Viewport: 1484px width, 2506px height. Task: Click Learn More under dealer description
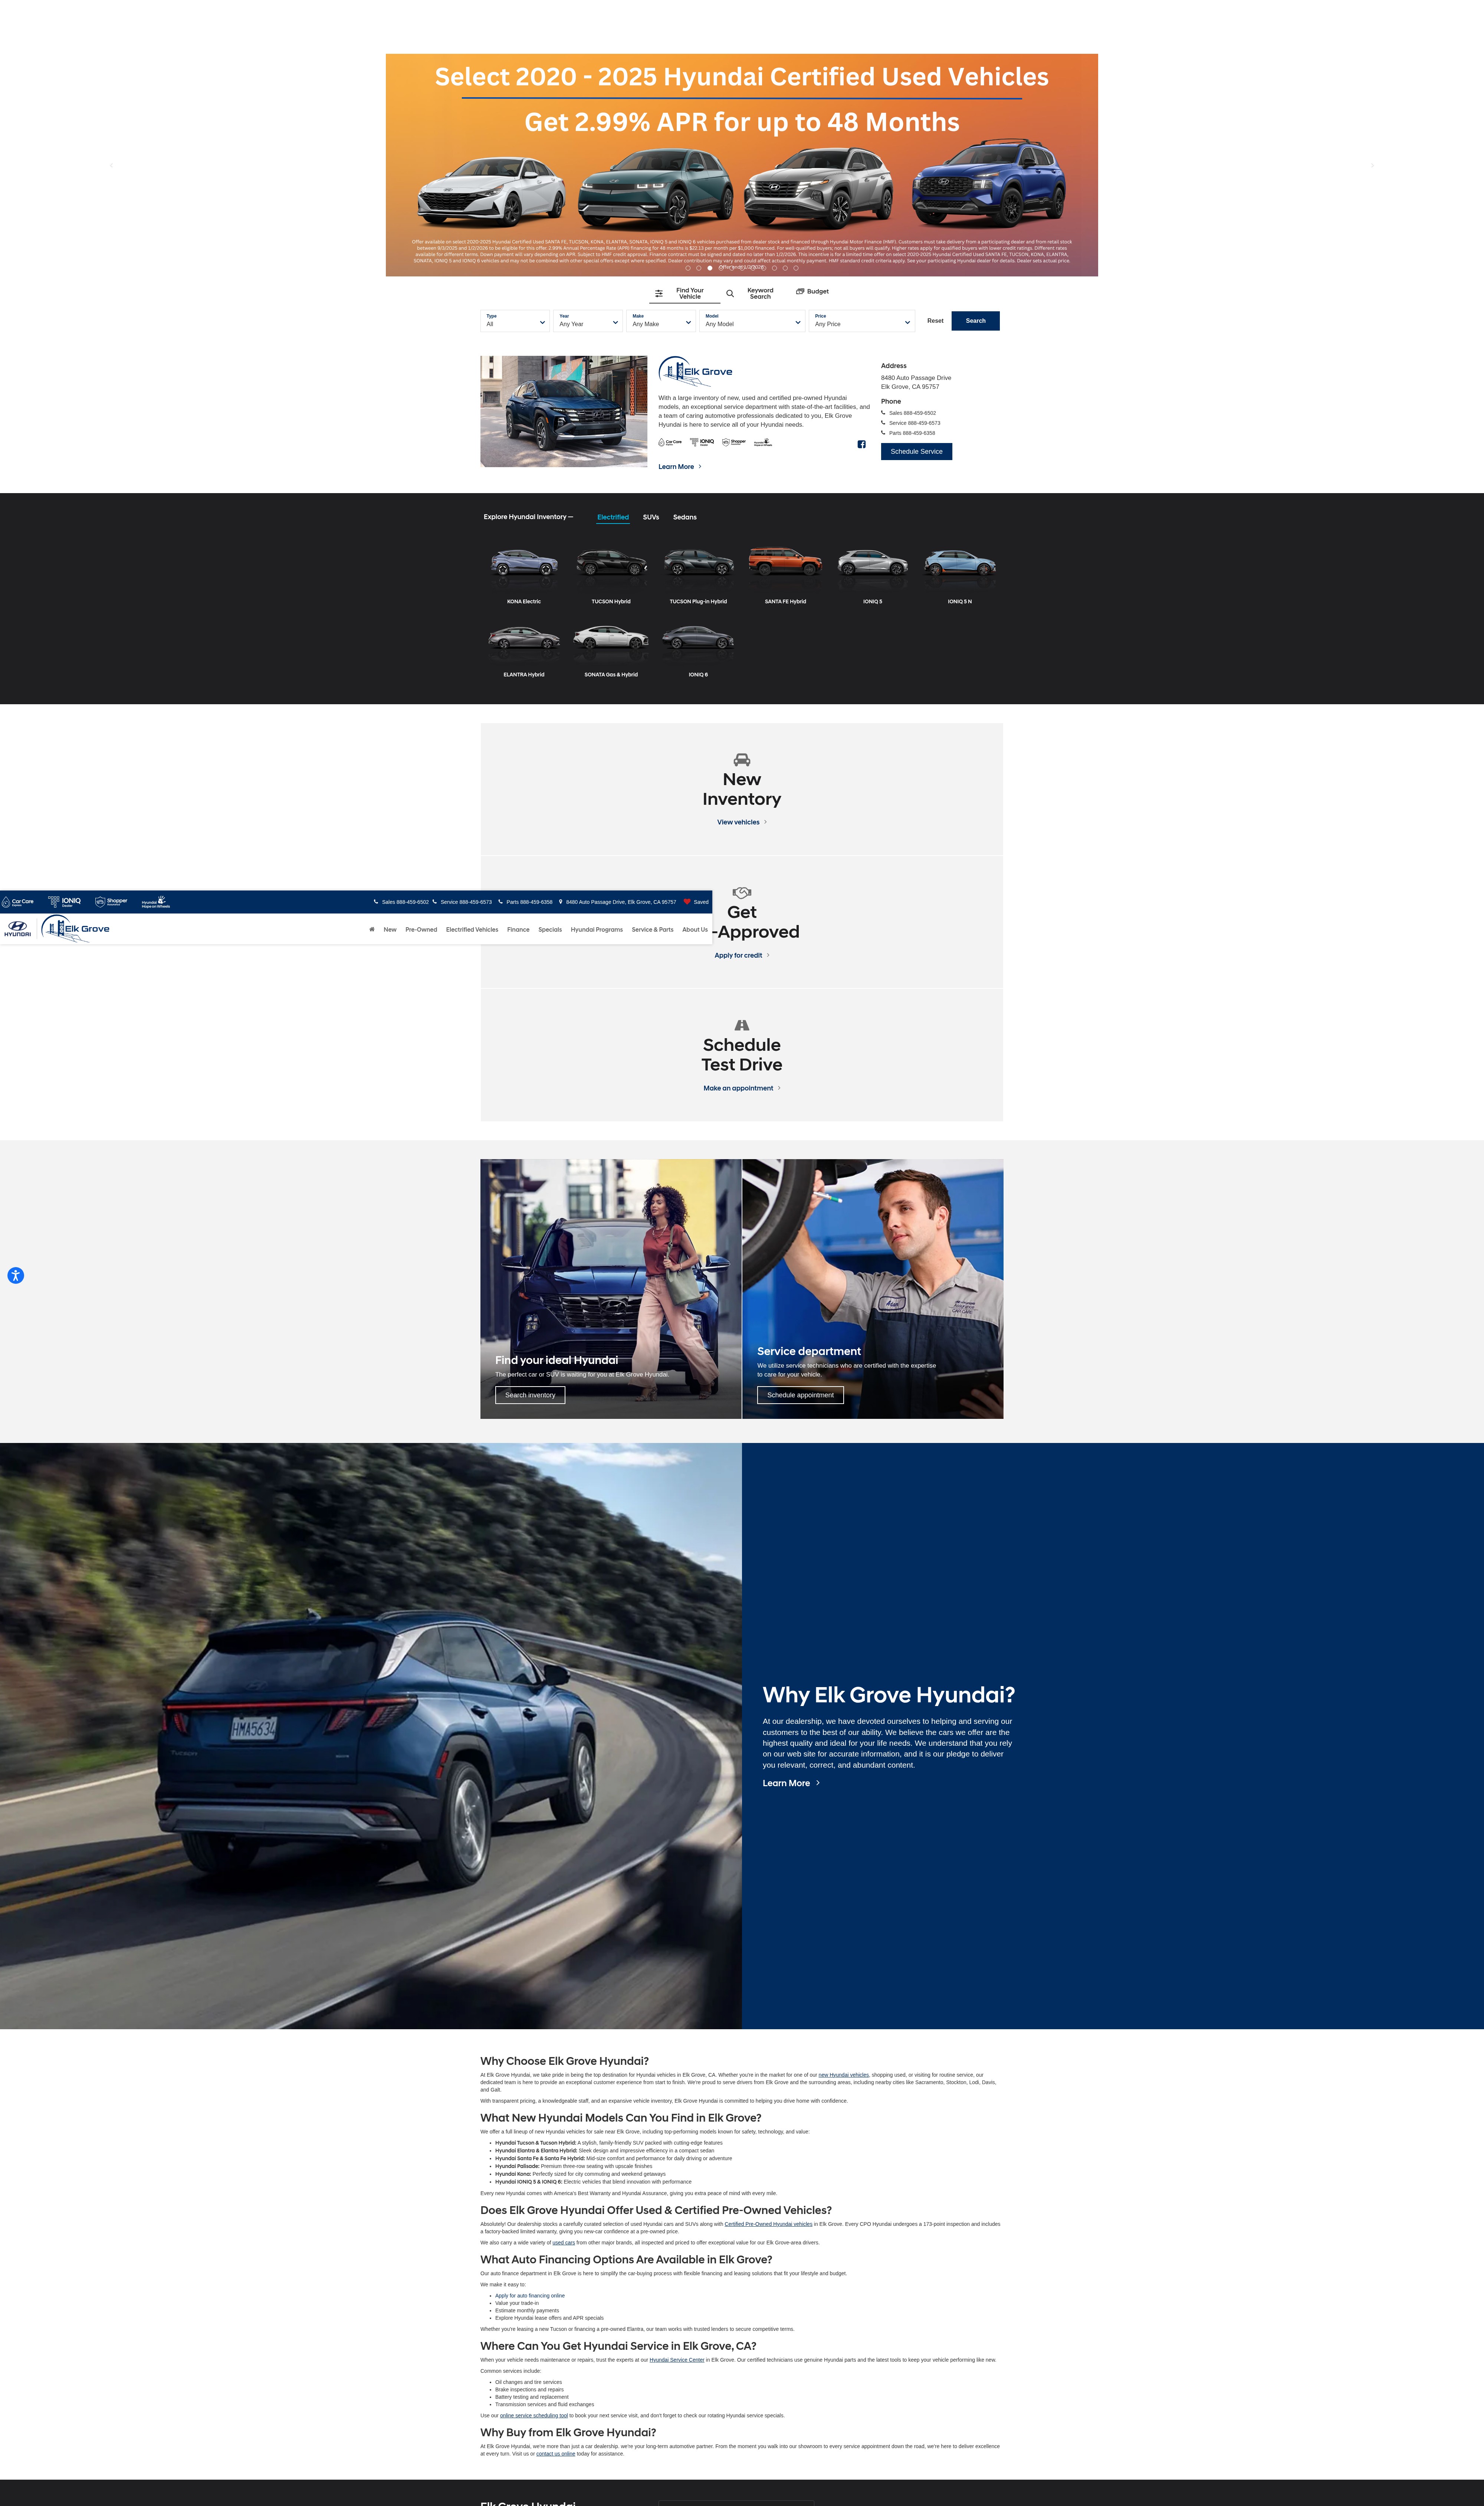click(680, 467)
